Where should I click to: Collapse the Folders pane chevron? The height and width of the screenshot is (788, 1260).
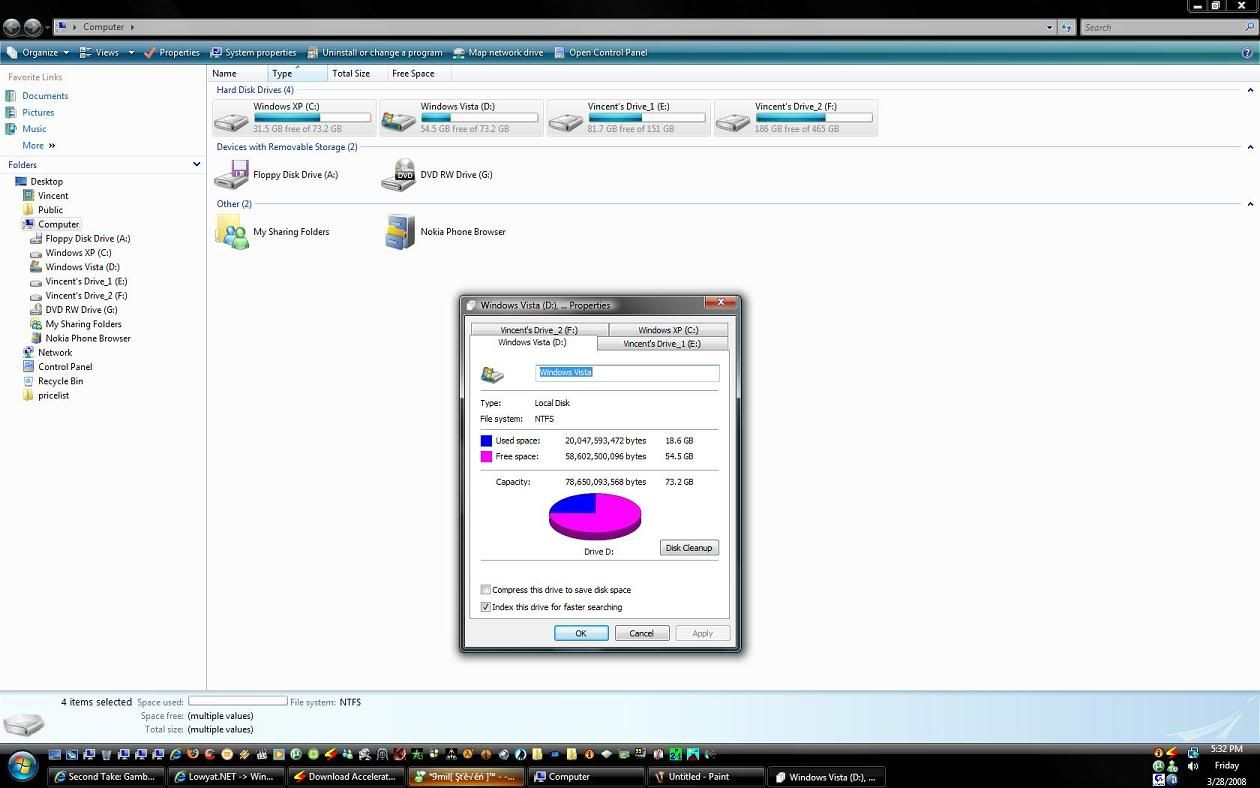click(x=196, y=164)
